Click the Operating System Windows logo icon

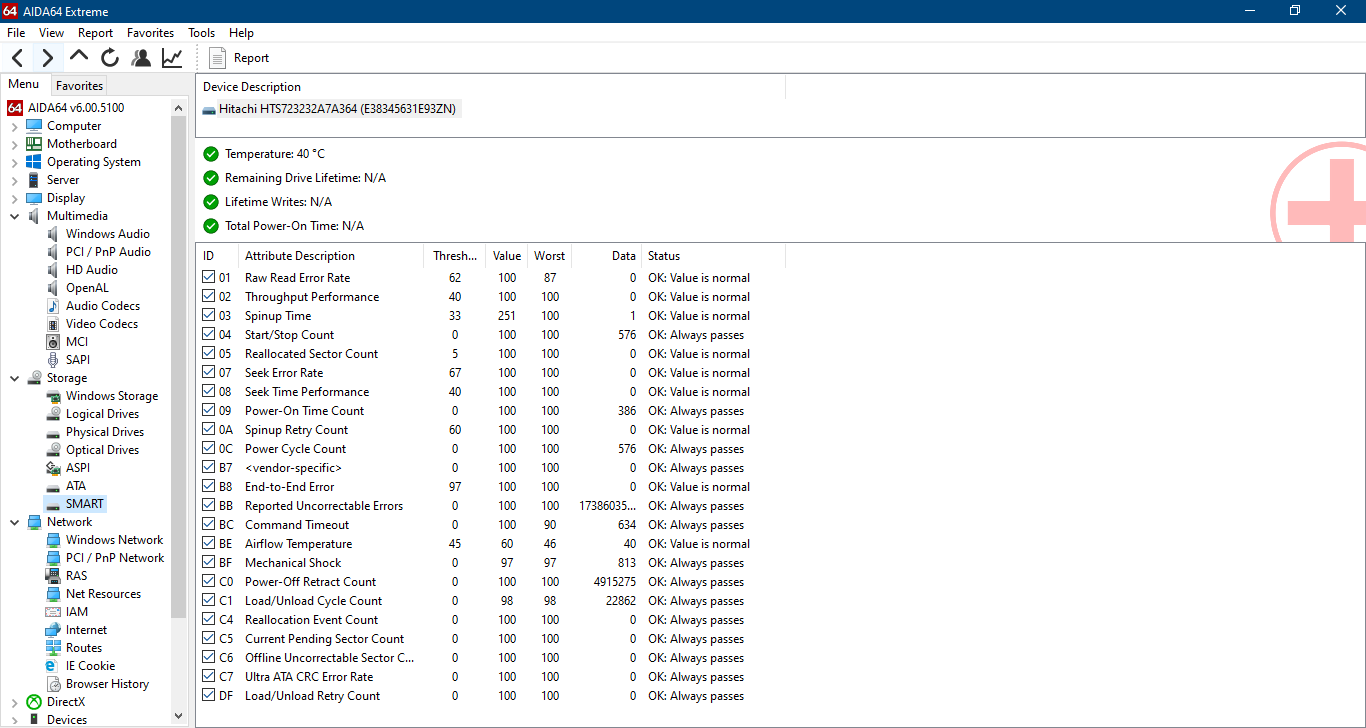point(34,162)
